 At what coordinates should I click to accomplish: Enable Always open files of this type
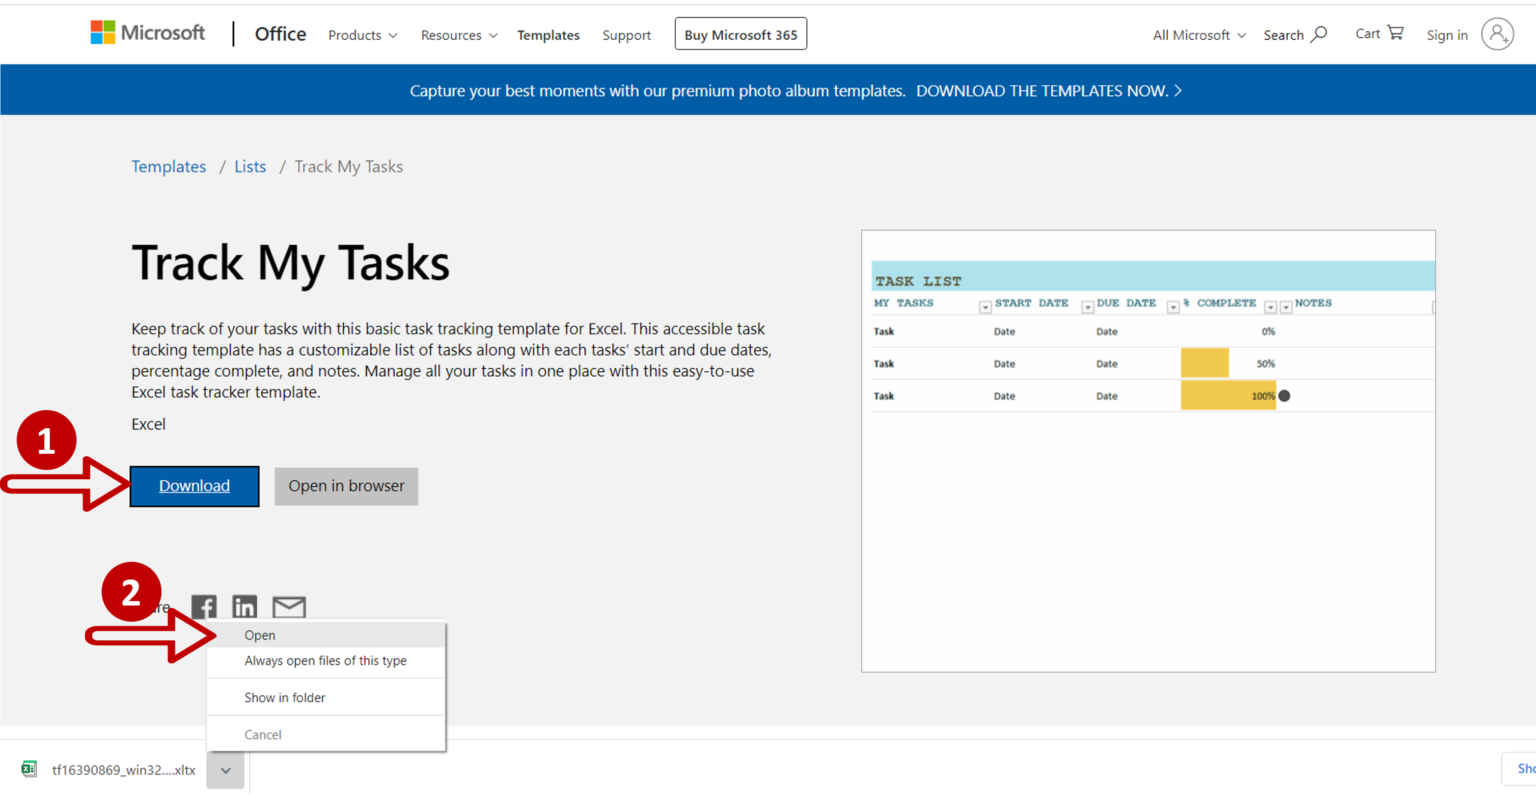tap(325, 660)
